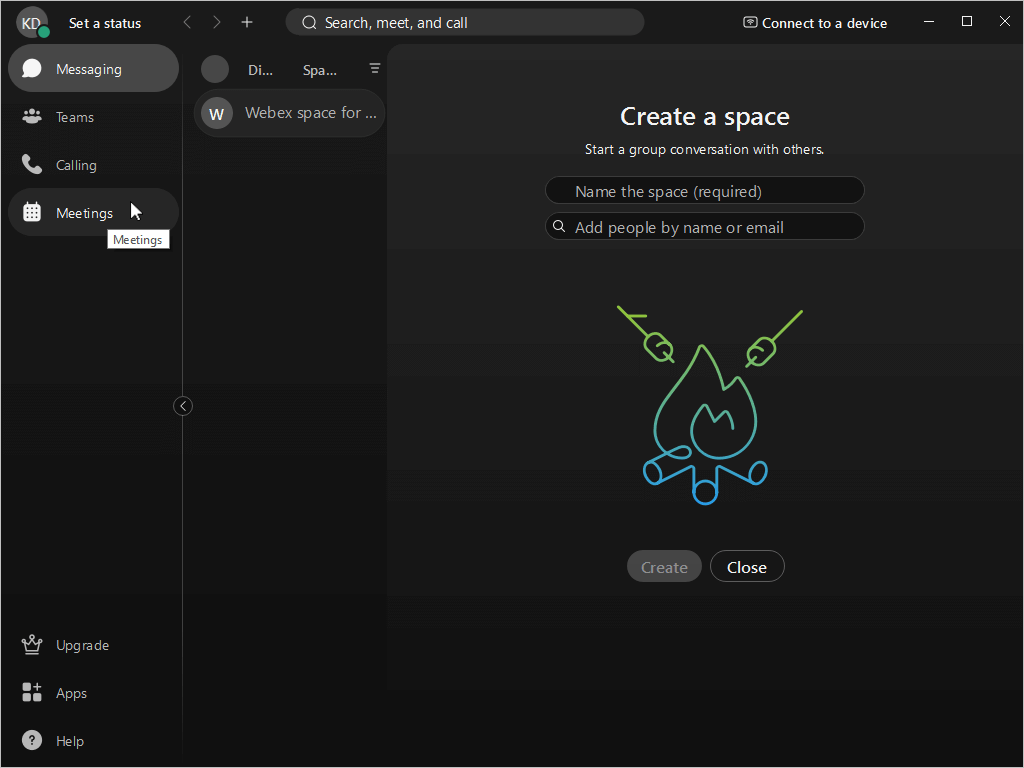Go back with the left arrow
The image size is (1024, 768).
click(x=187, y=22)
